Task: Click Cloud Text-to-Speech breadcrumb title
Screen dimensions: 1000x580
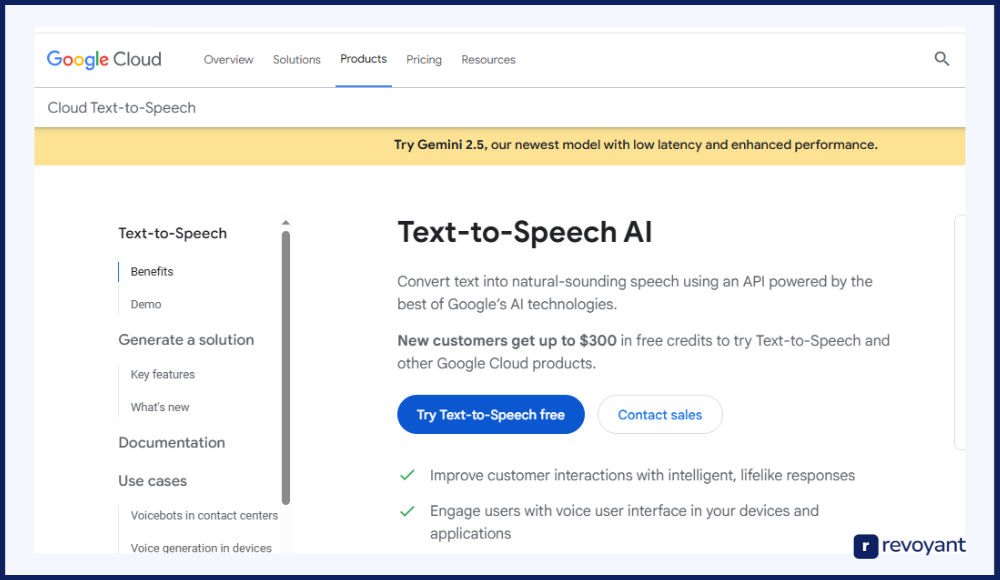Action: coord(122,108)
